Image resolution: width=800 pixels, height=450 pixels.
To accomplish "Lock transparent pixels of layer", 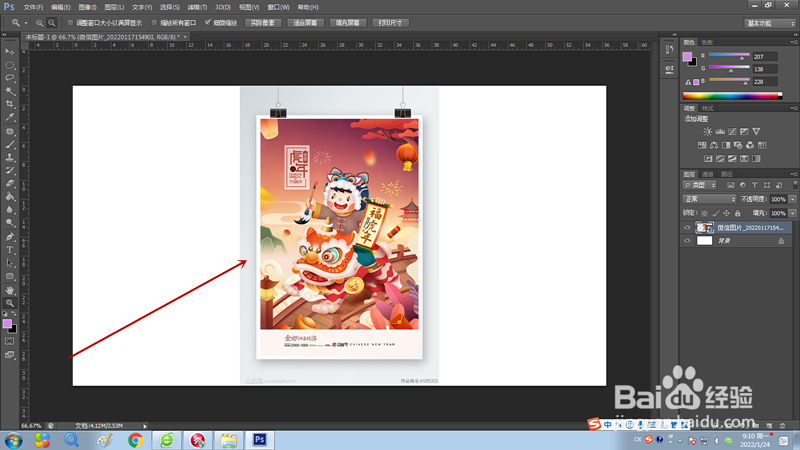I will coord(705,213).
